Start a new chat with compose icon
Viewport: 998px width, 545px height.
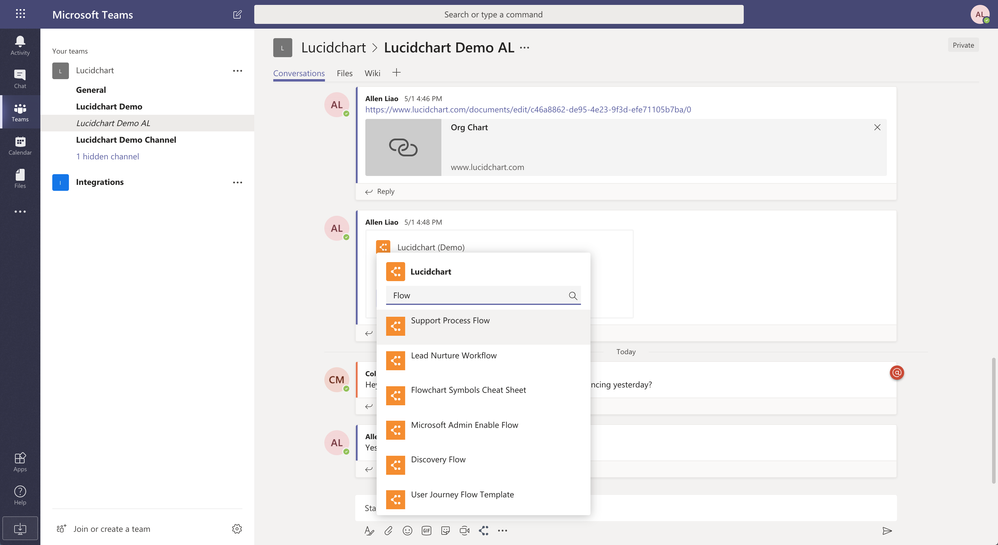pyautogui.click(x=237, y=14)
